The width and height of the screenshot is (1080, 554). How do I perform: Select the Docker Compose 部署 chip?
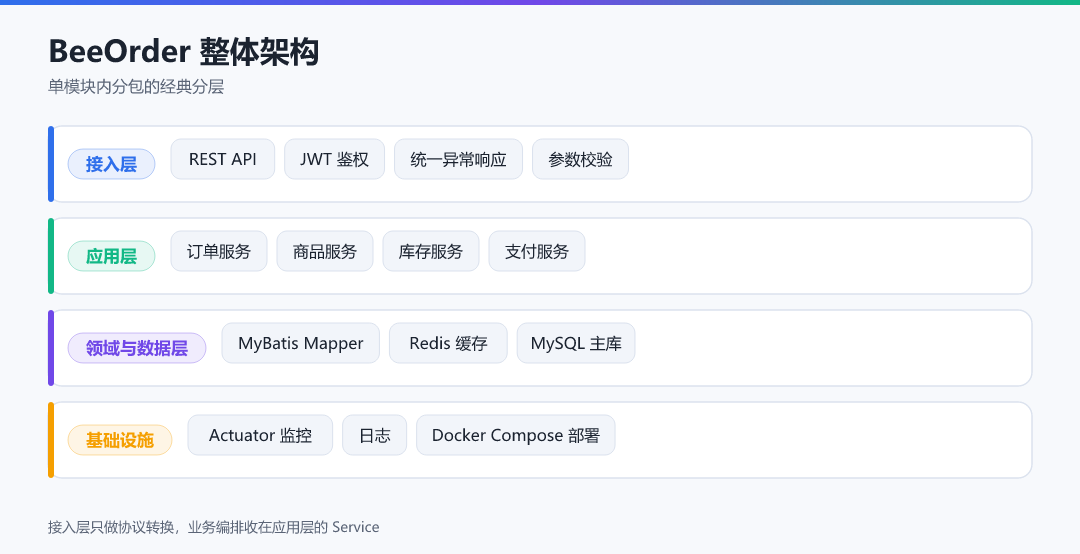coord(515,435)
